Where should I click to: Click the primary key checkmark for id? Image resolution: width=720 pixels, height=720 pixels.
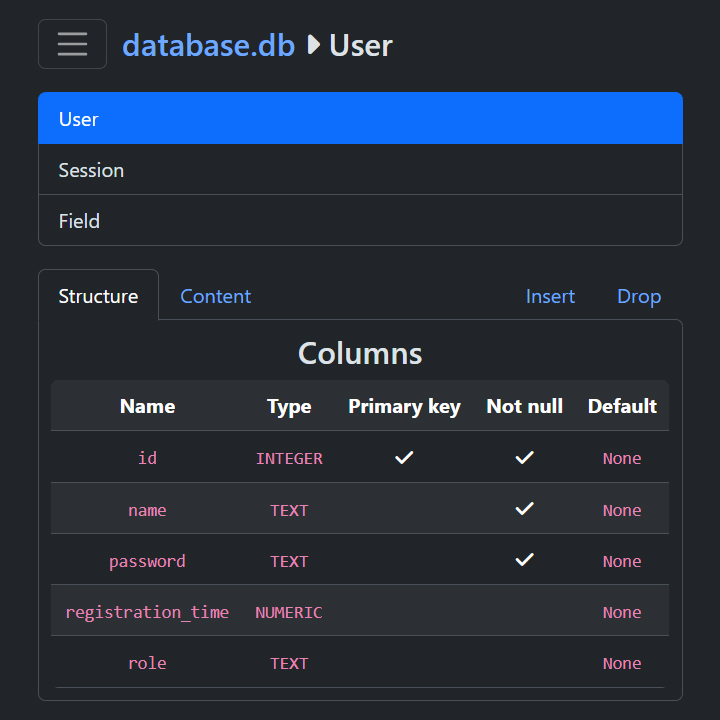tap(404, 457)
